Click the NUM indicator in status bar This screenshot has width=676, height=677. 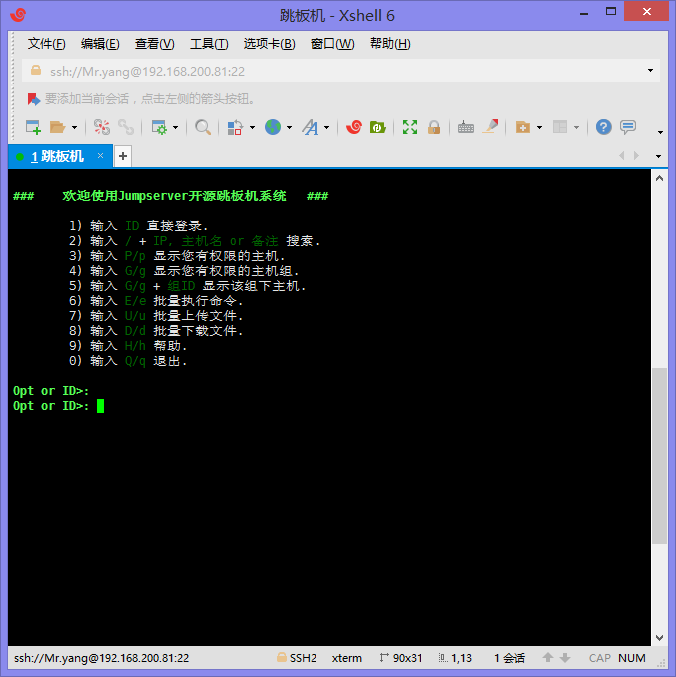pos(632,658)
